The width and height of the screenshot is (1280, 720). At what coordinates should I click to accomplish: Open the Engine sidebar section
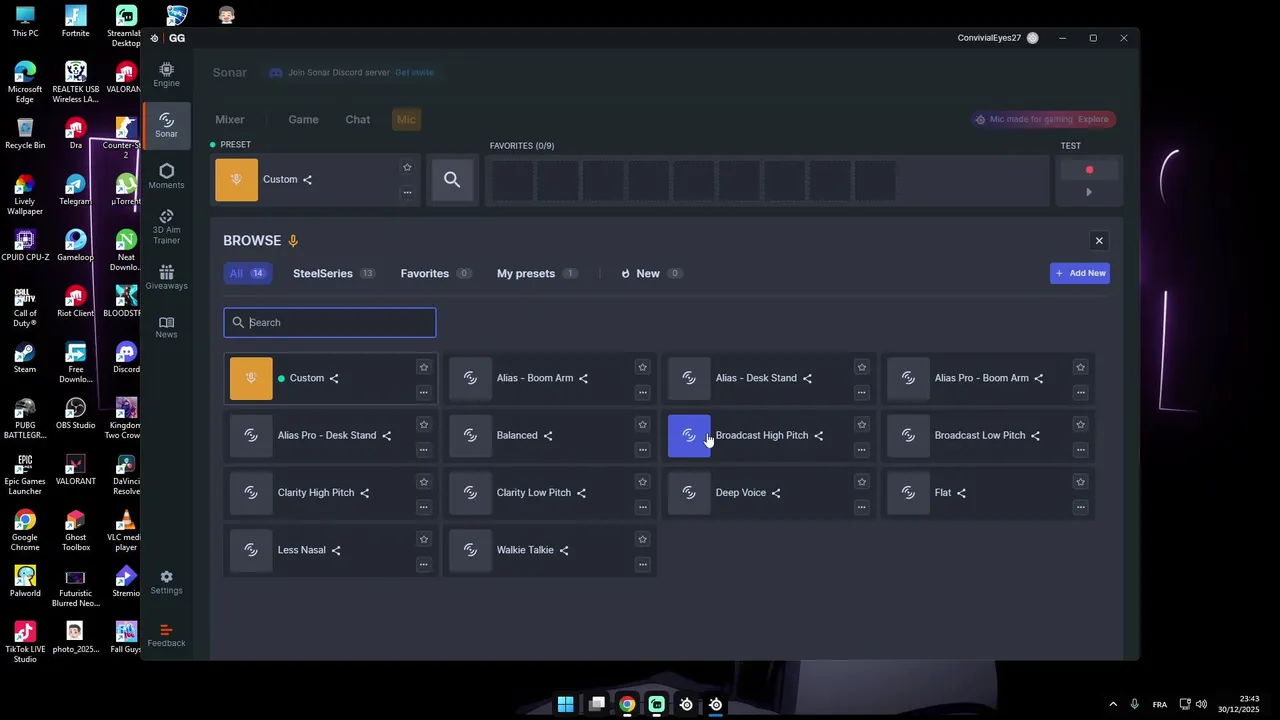coord(166,74)
